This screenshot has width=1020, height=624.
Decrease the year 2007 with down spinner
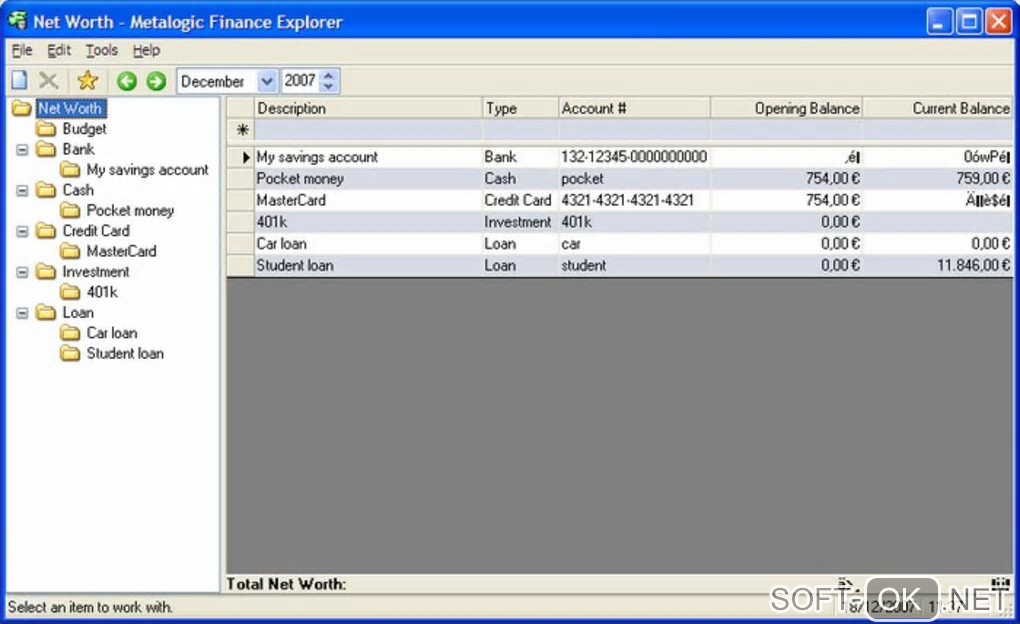pos(329,87)
